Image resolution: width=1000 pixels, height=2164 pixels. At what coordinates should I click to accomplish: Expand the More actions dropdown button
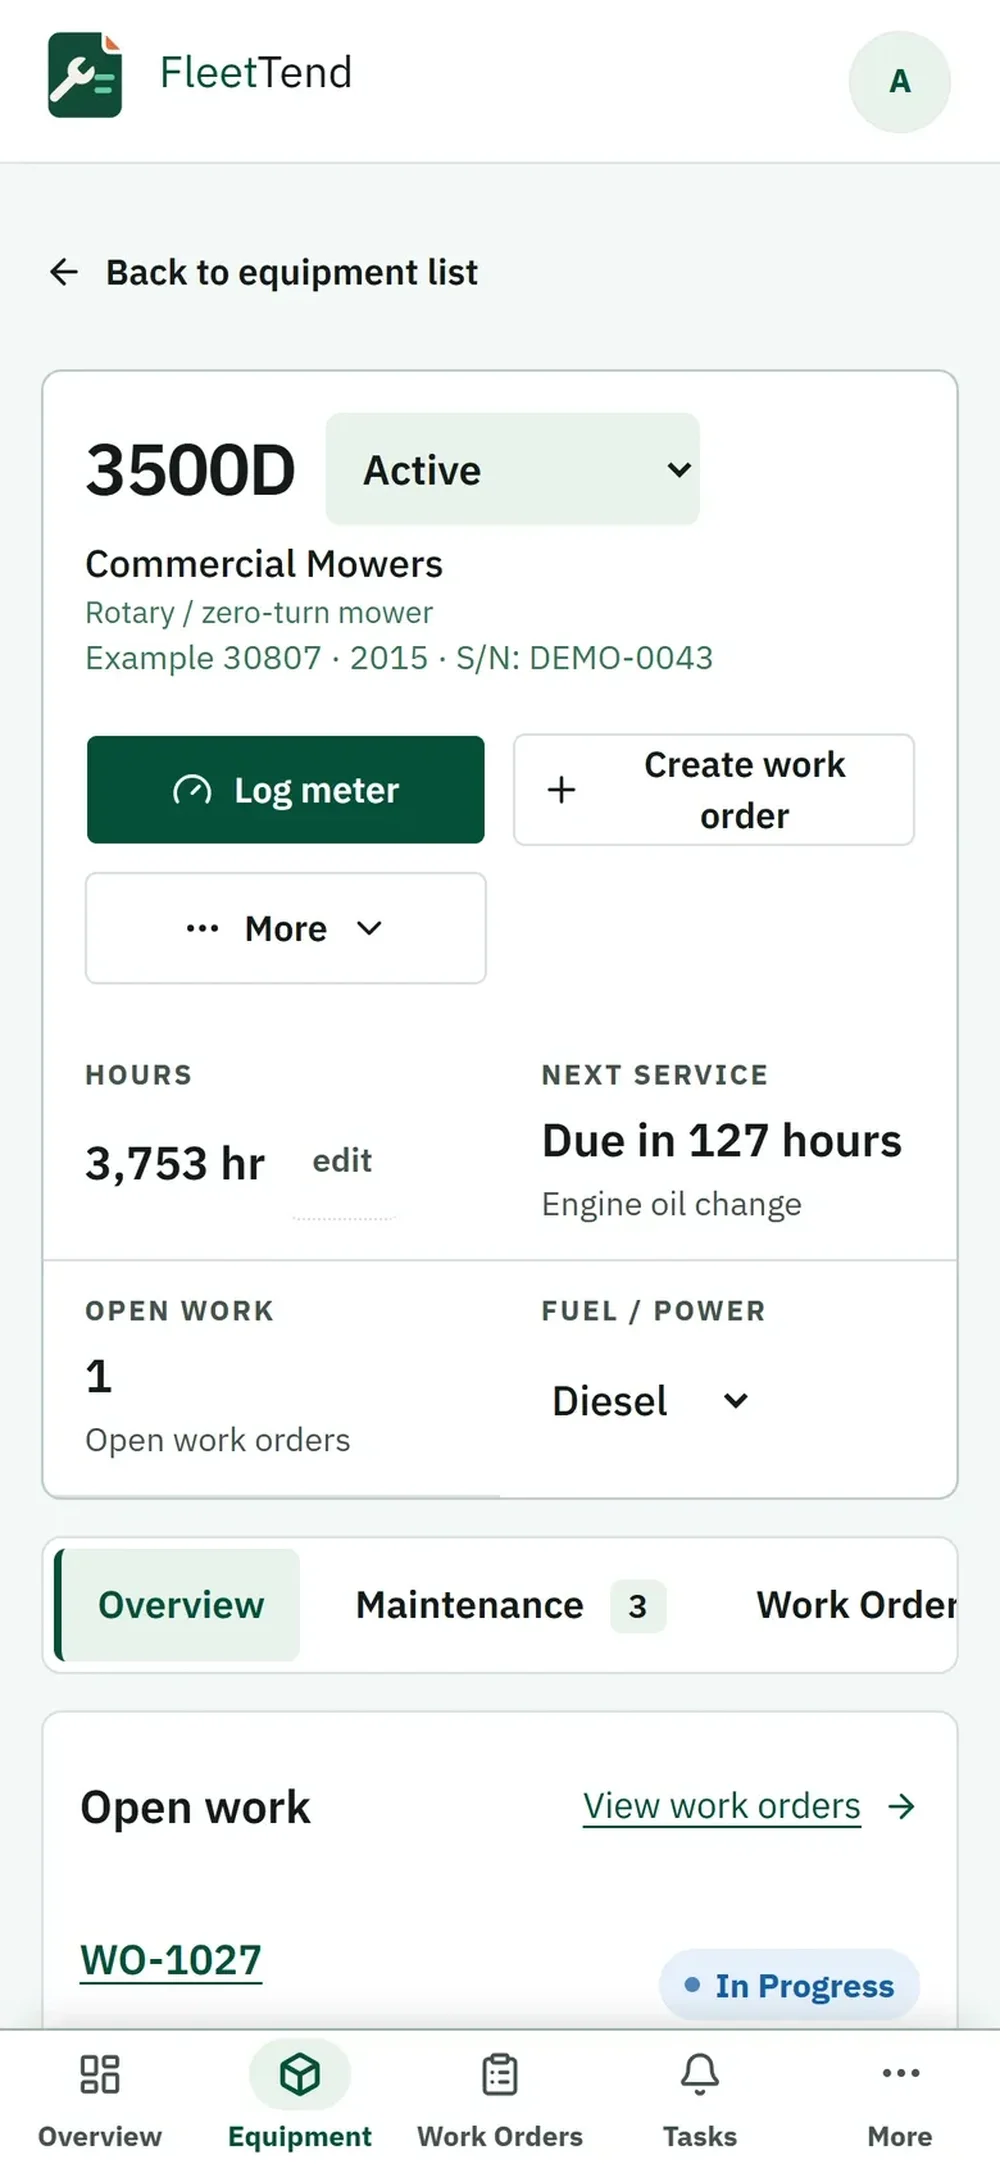(286, 928)
